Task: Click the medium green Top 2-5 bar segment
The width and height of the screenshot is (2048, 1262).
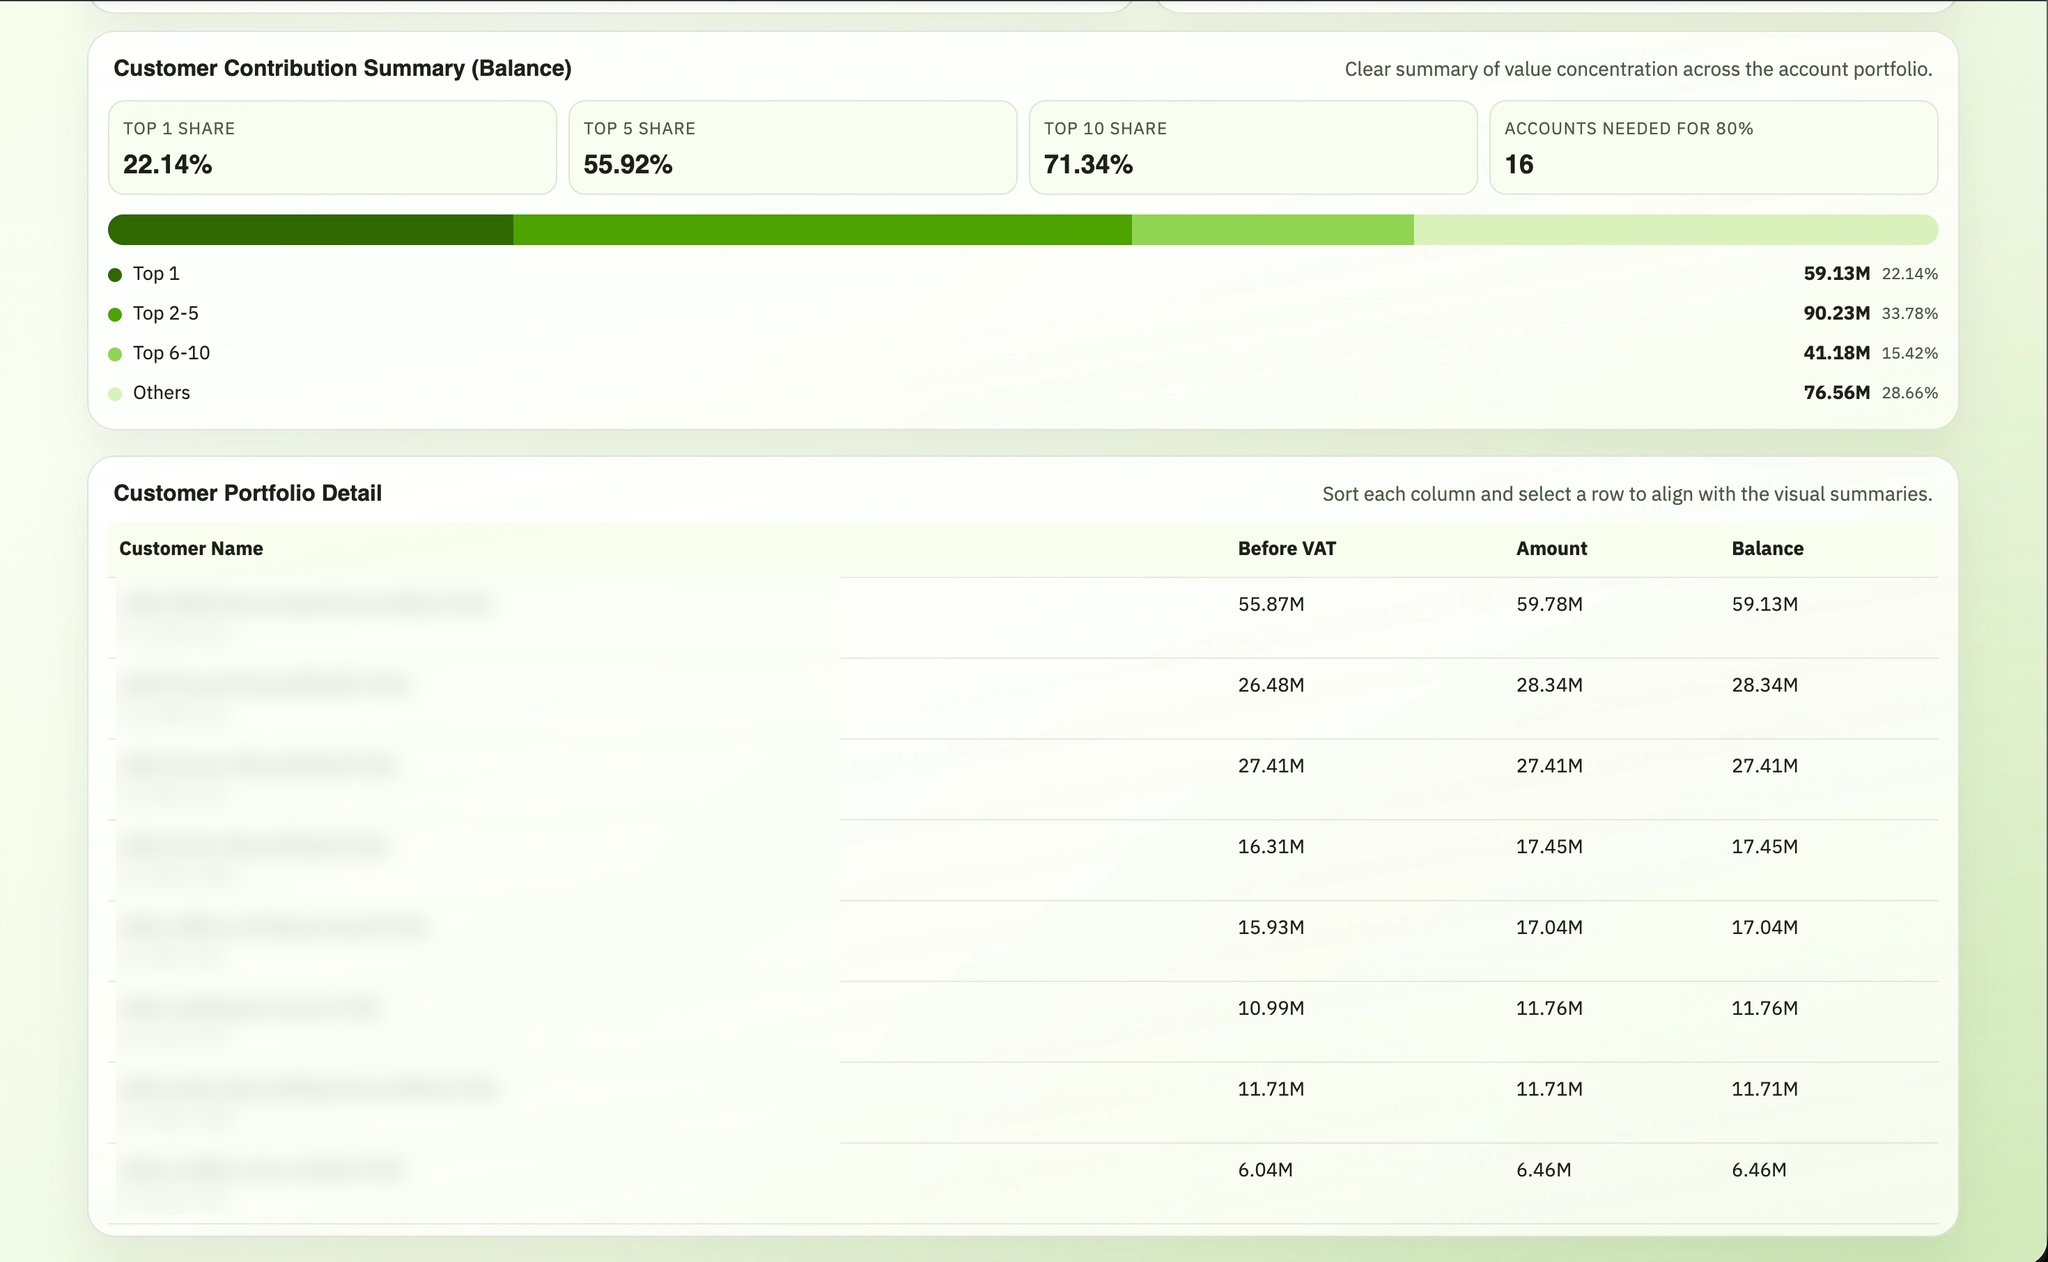Action: pos(823,229)
